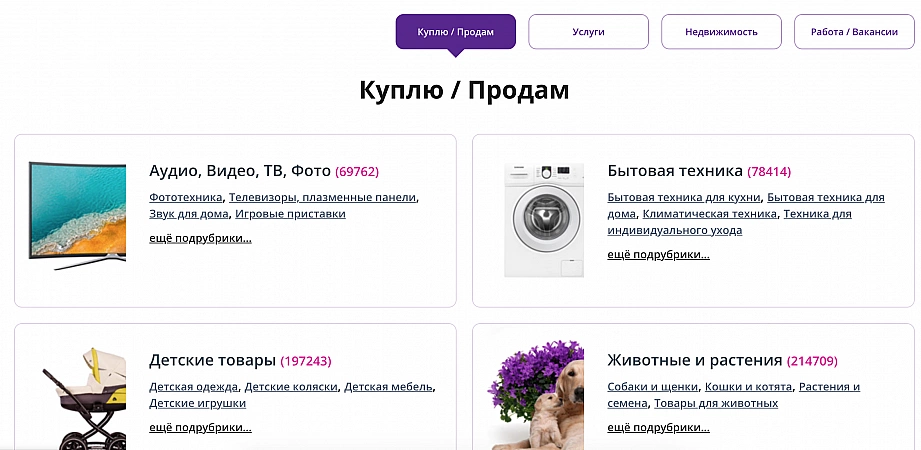Click the washing machine category image
This screenshot has width=921, height=450.
coord(543,220)
